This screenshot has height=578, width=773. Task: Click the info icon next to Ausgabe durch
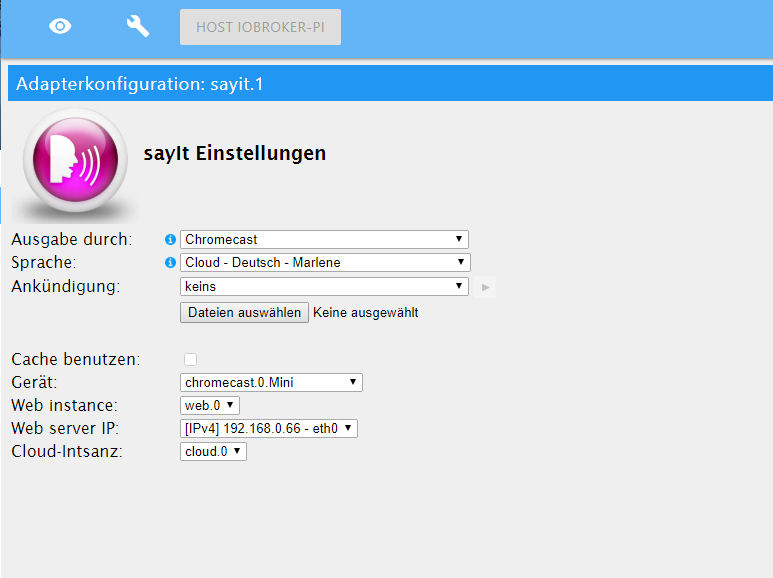(170, 240)
